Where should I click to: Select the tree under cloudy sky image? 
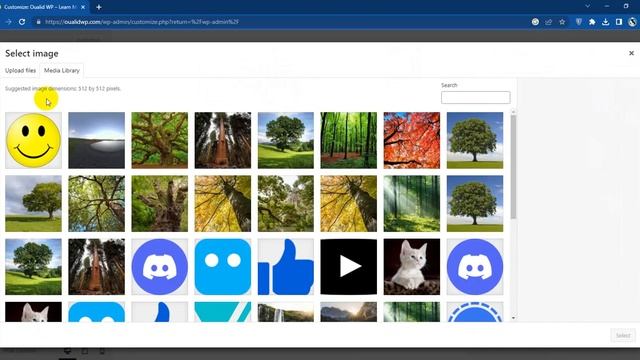(x=33, y=204)
